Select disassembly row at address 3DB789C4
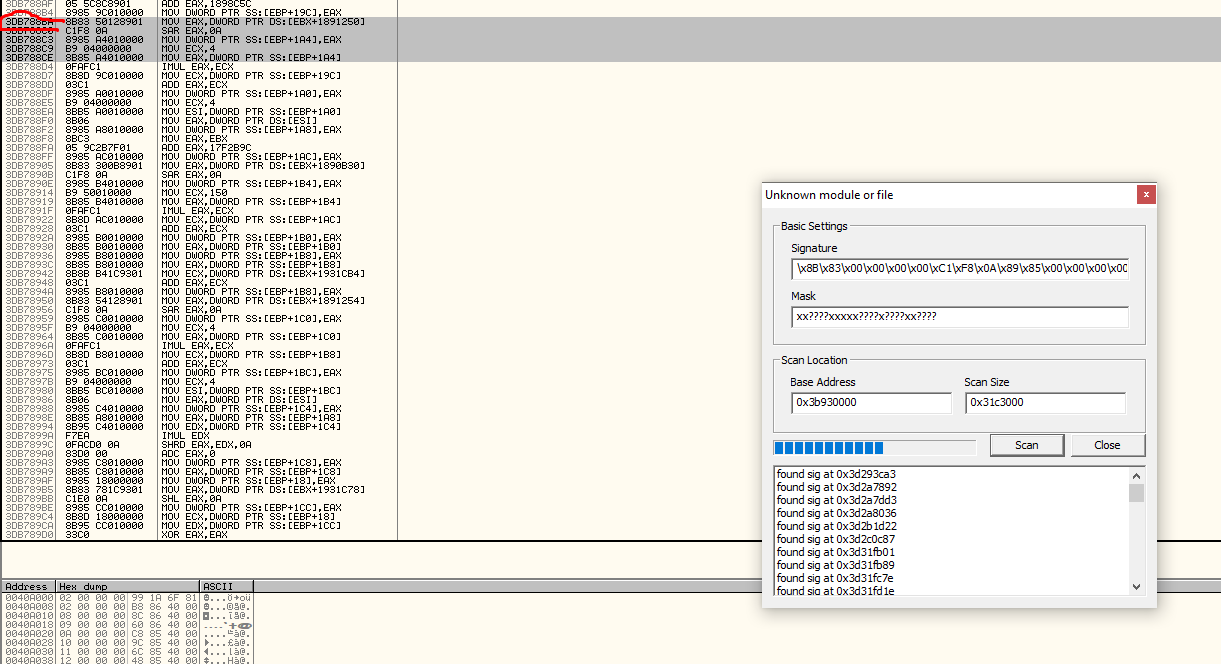Viewport: 1221px width, 664px height. click(200, 516)
